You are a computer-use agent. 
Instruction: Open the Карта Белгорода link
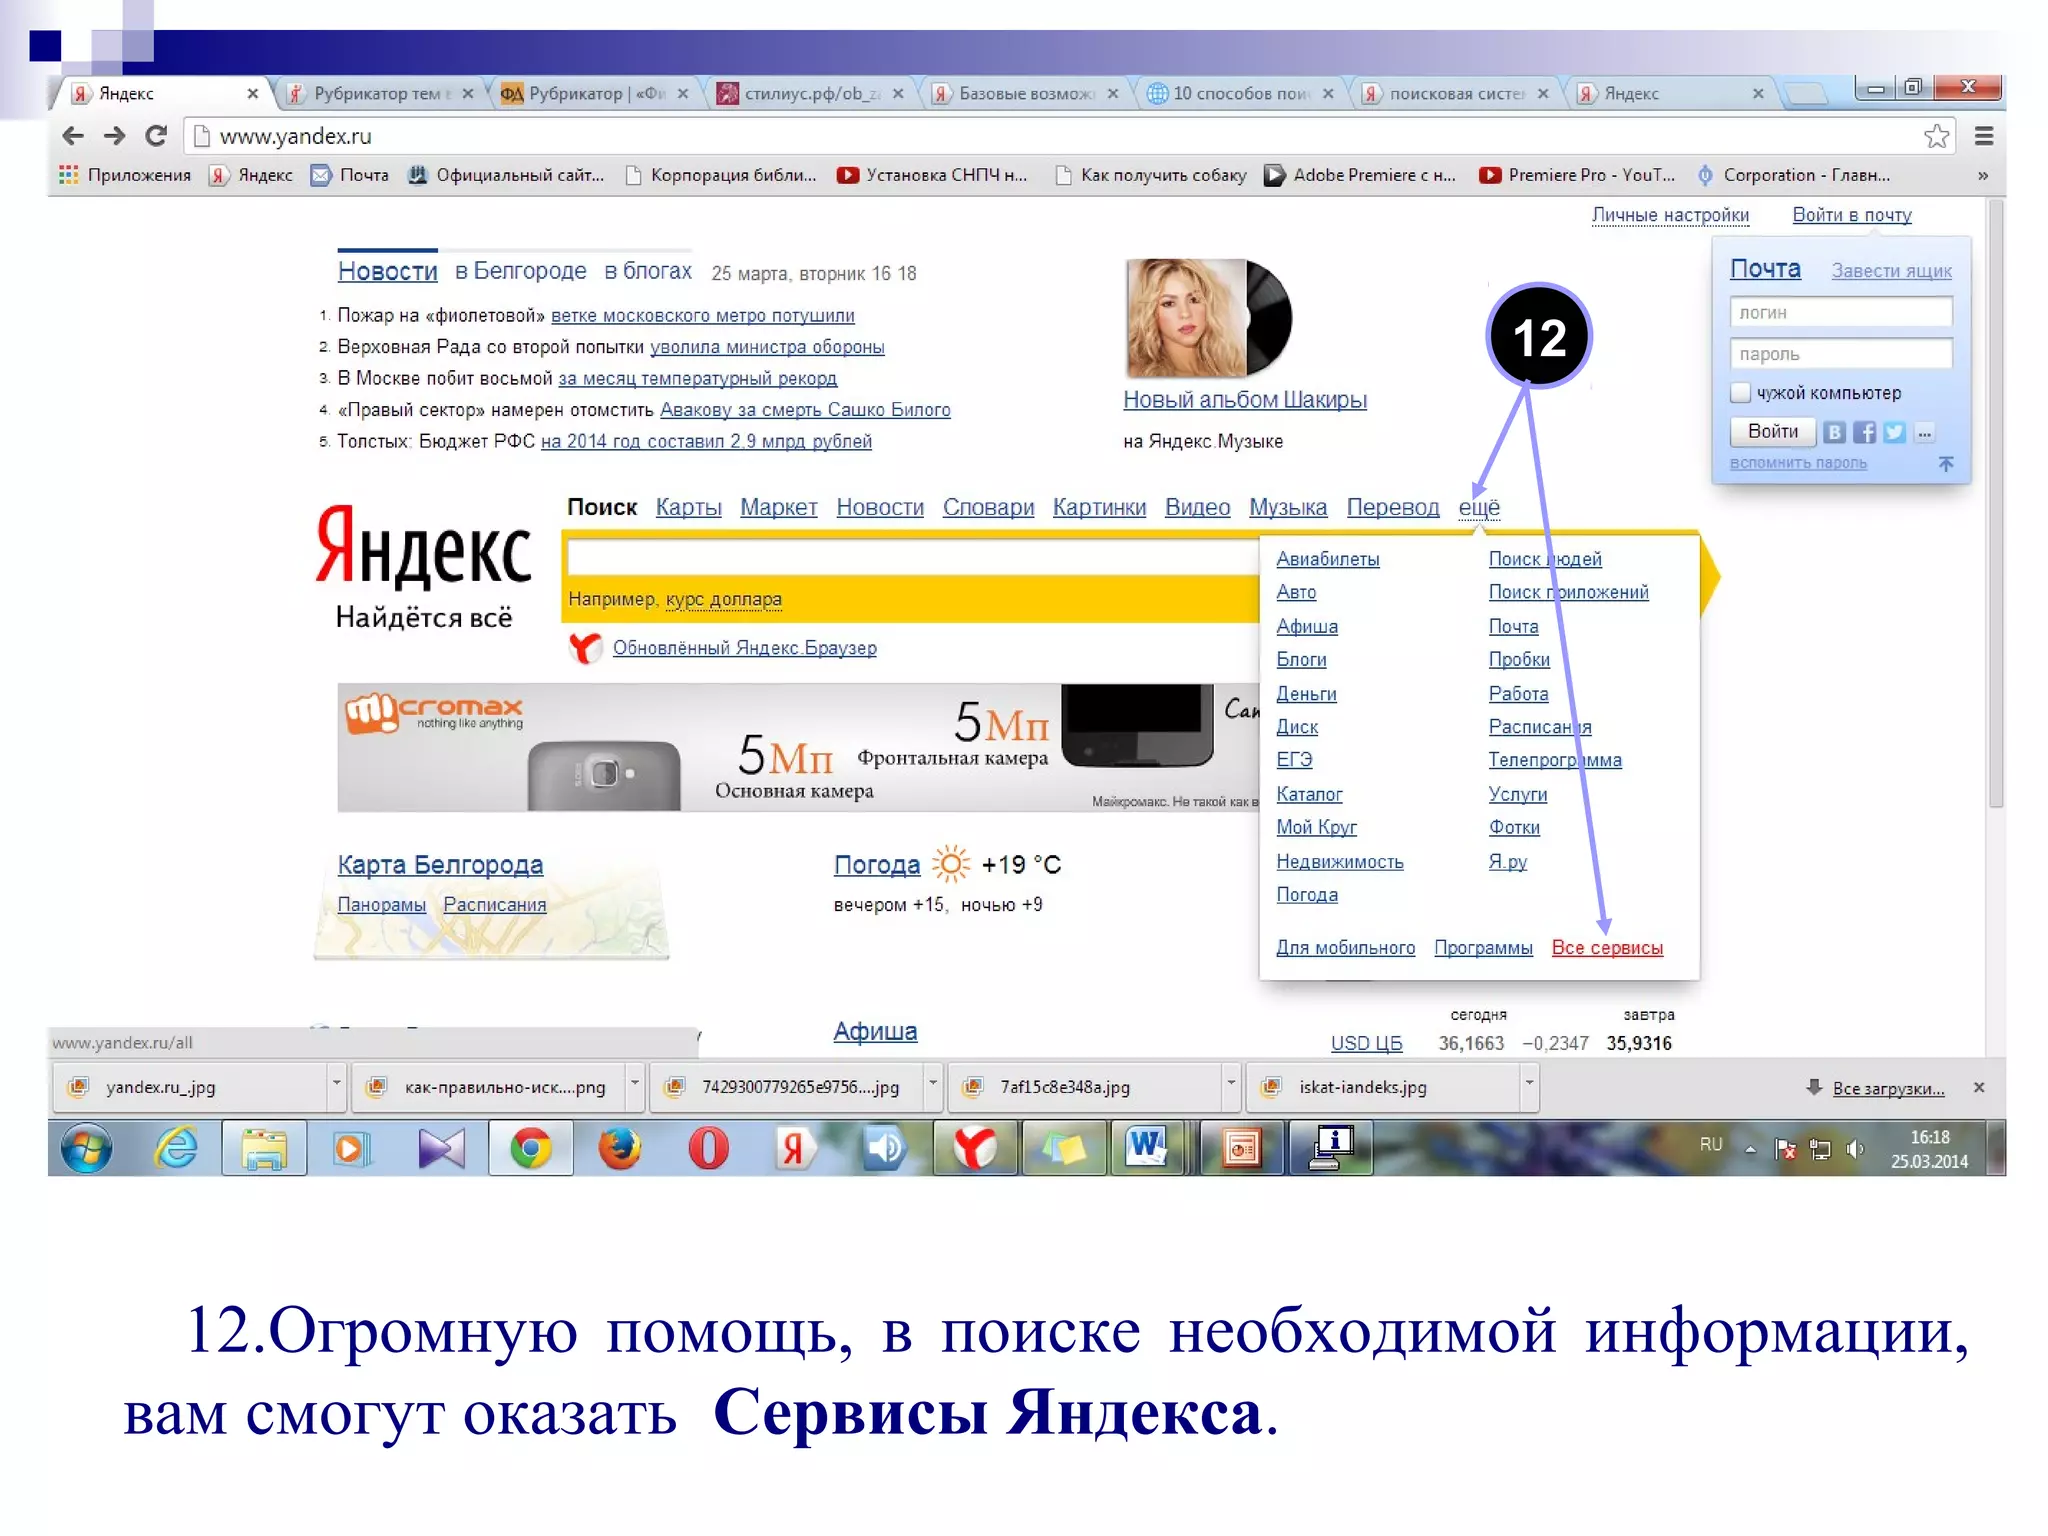click(440, 865)
